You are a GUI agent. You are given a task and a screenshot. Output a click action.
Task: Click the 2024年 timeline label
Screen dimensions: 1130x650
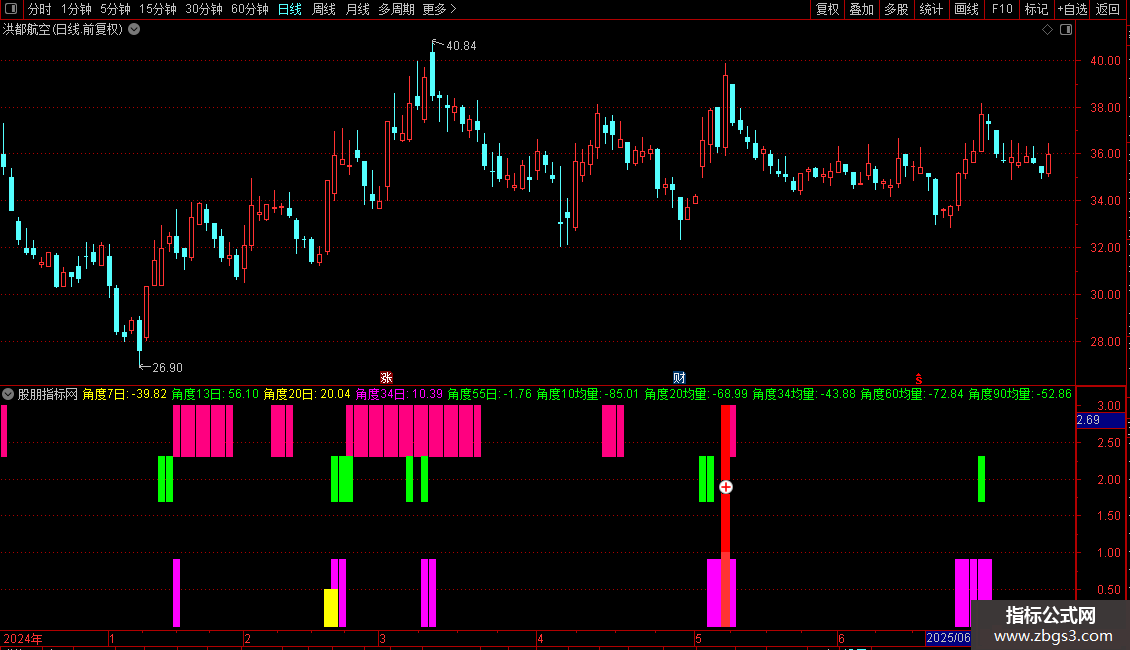(x=23, y=638)
